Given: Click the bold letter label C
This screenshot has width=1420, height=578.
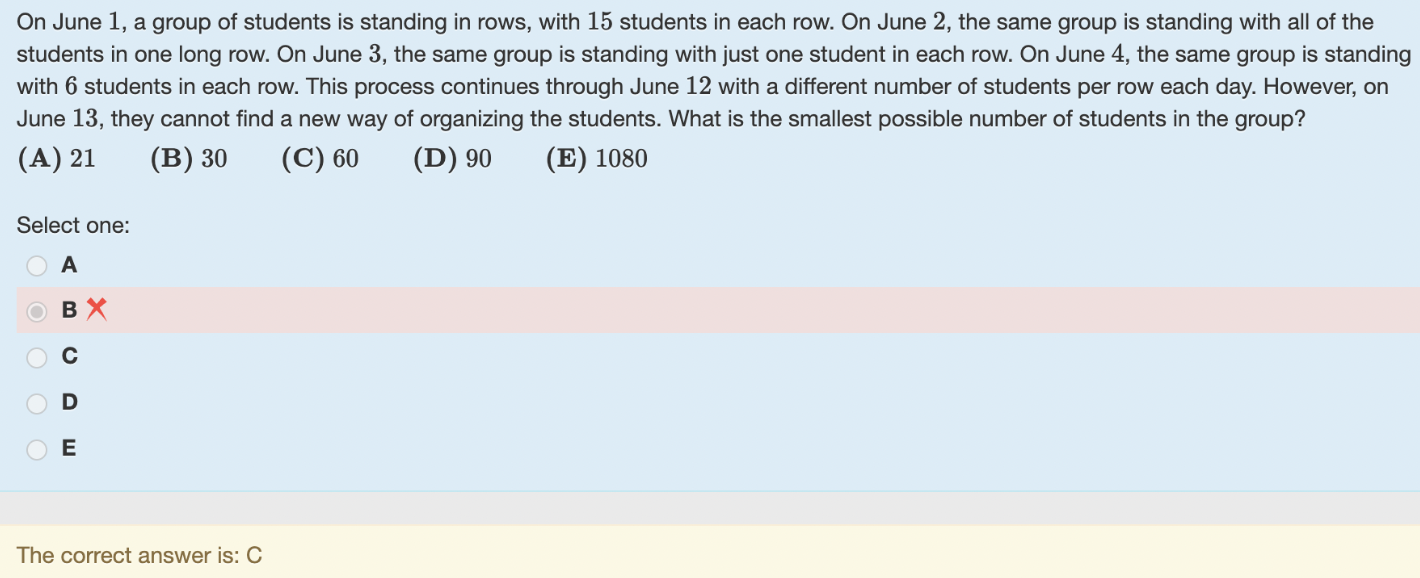Looking at the screenshot, I should point(69,356).
